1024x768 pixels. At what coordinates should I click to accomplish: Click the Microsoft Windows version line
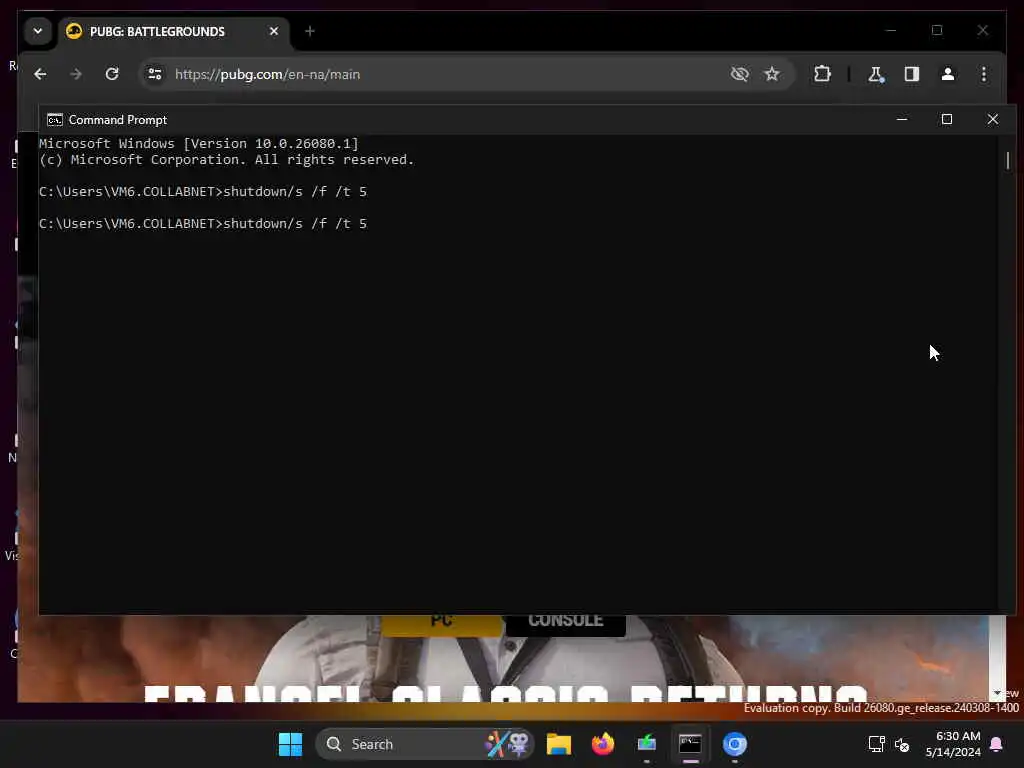pyautogui.click(x=199, y=143)
